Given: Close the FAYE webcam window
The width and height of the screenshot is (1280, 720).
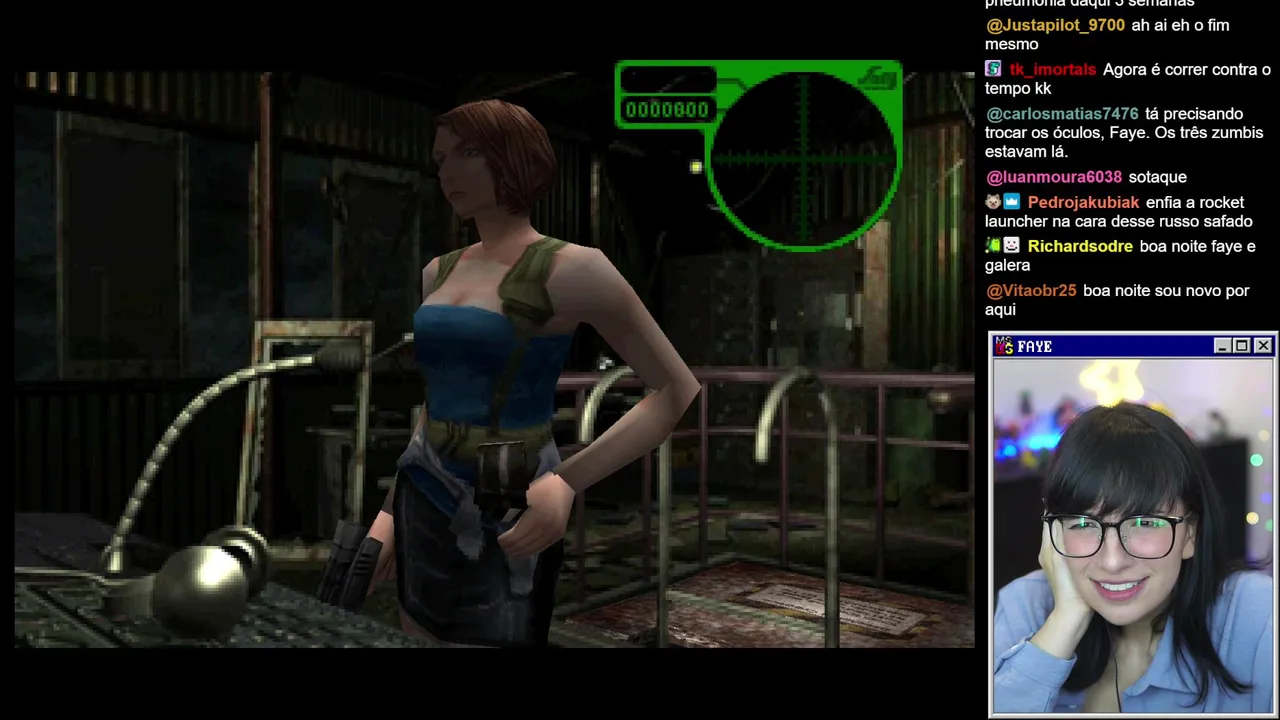Looking at the screenshot, I should tap(1263, 346).
